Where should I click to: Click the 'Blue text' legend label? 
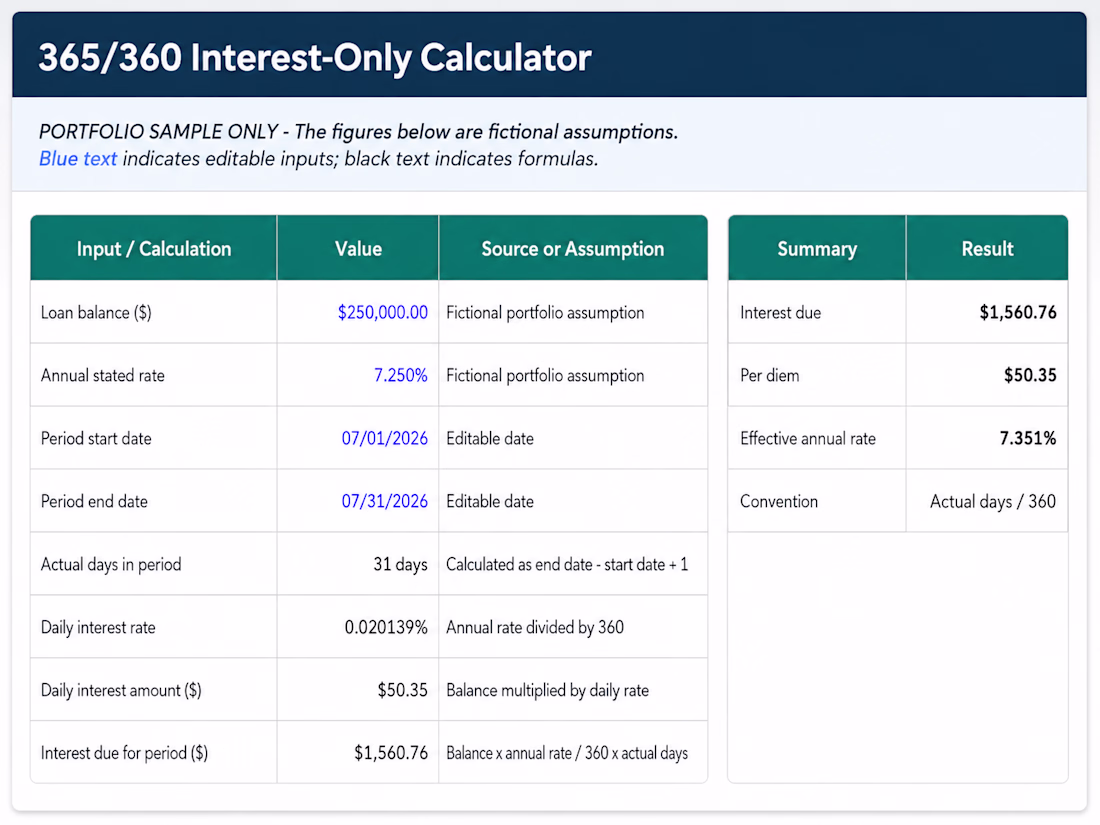point(78,159)
